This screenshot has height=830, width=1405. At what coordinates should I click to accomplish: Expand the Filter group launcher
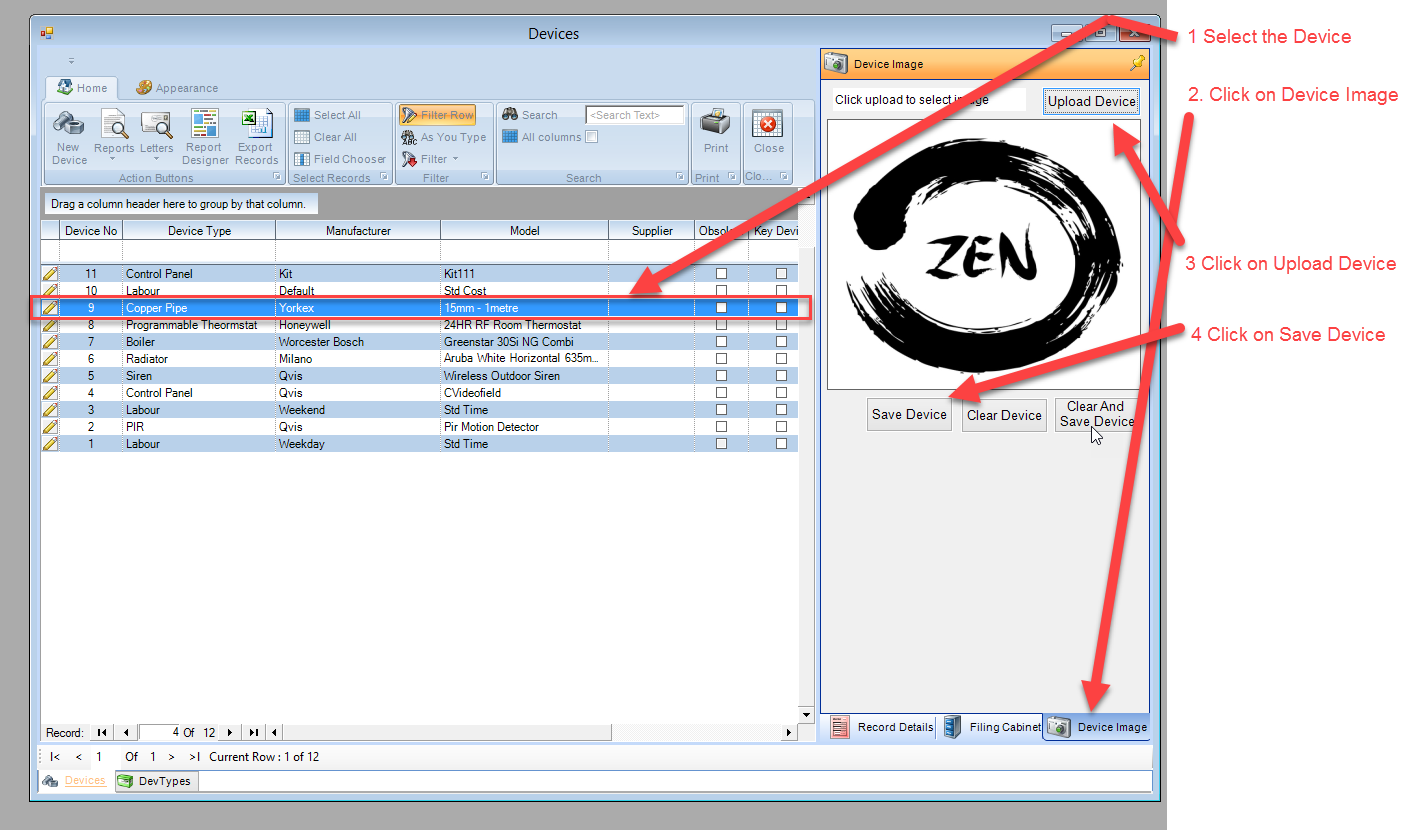(x=485, y=177)
